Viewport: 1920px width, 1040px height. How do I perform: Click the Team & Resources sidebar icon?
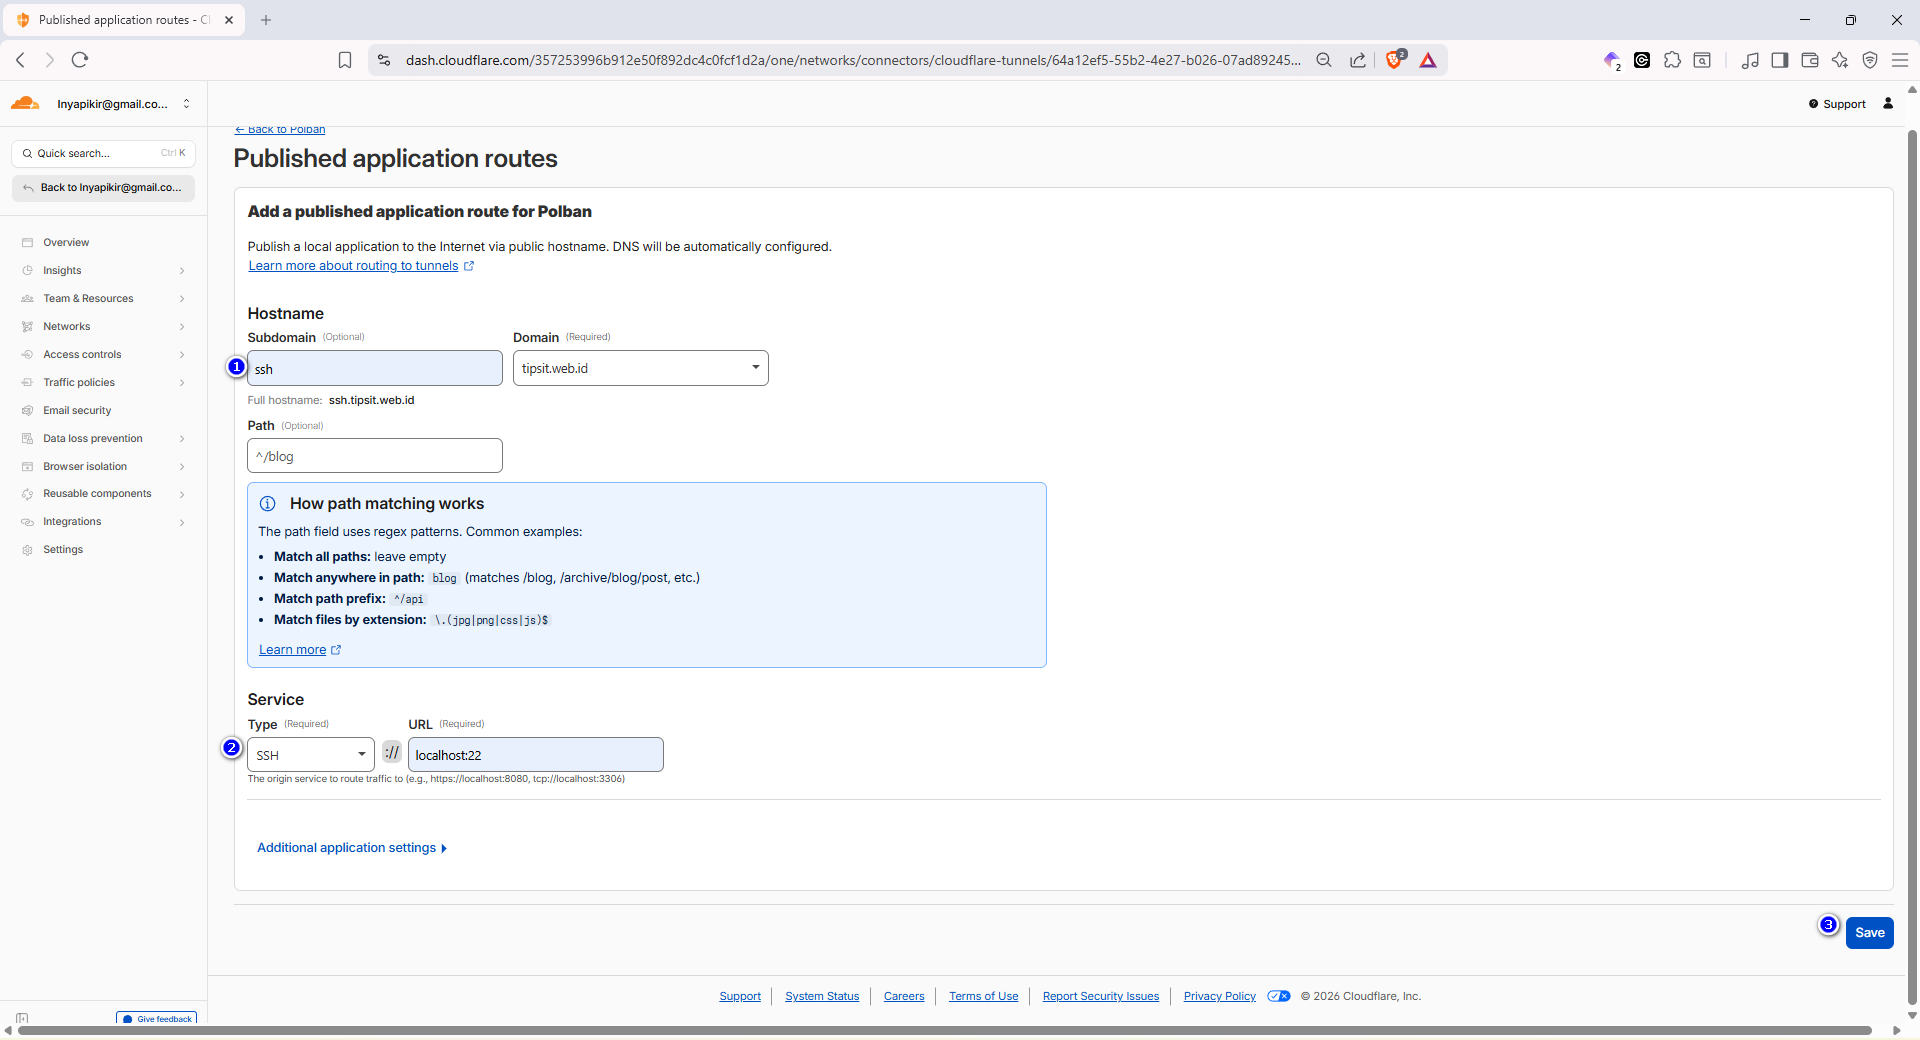point(27,299)
